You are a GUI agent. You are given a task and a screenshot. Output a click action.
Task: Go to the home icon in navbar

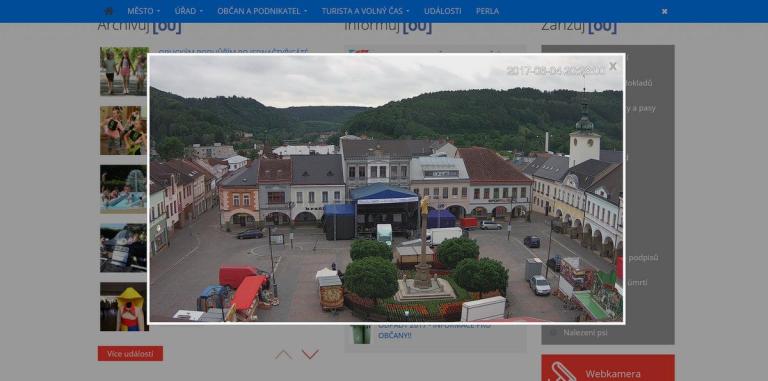point(109,11)
